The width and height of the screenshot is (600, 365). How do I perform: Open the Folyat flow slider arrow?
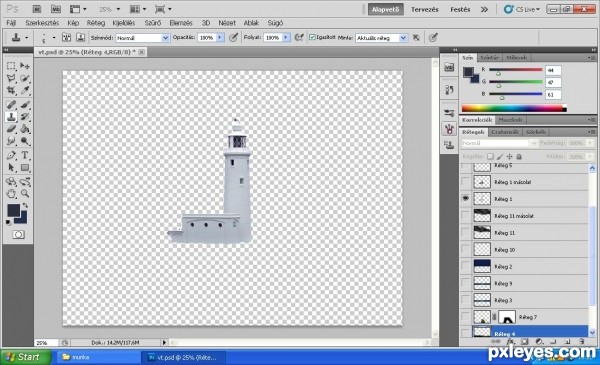(x=286, y=37)
